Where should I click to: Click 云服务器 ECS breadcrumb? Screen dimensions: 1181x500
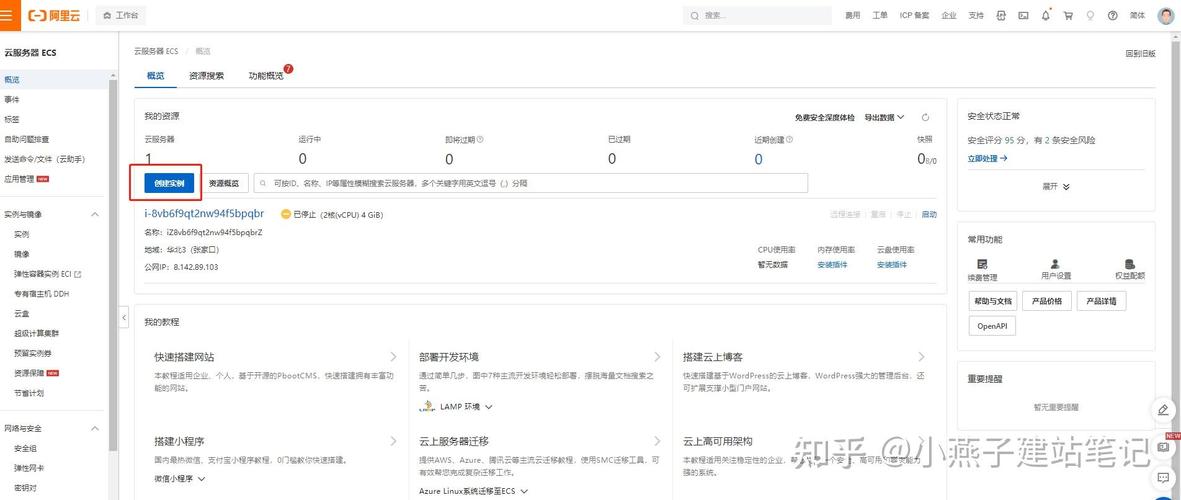point(156,51)
